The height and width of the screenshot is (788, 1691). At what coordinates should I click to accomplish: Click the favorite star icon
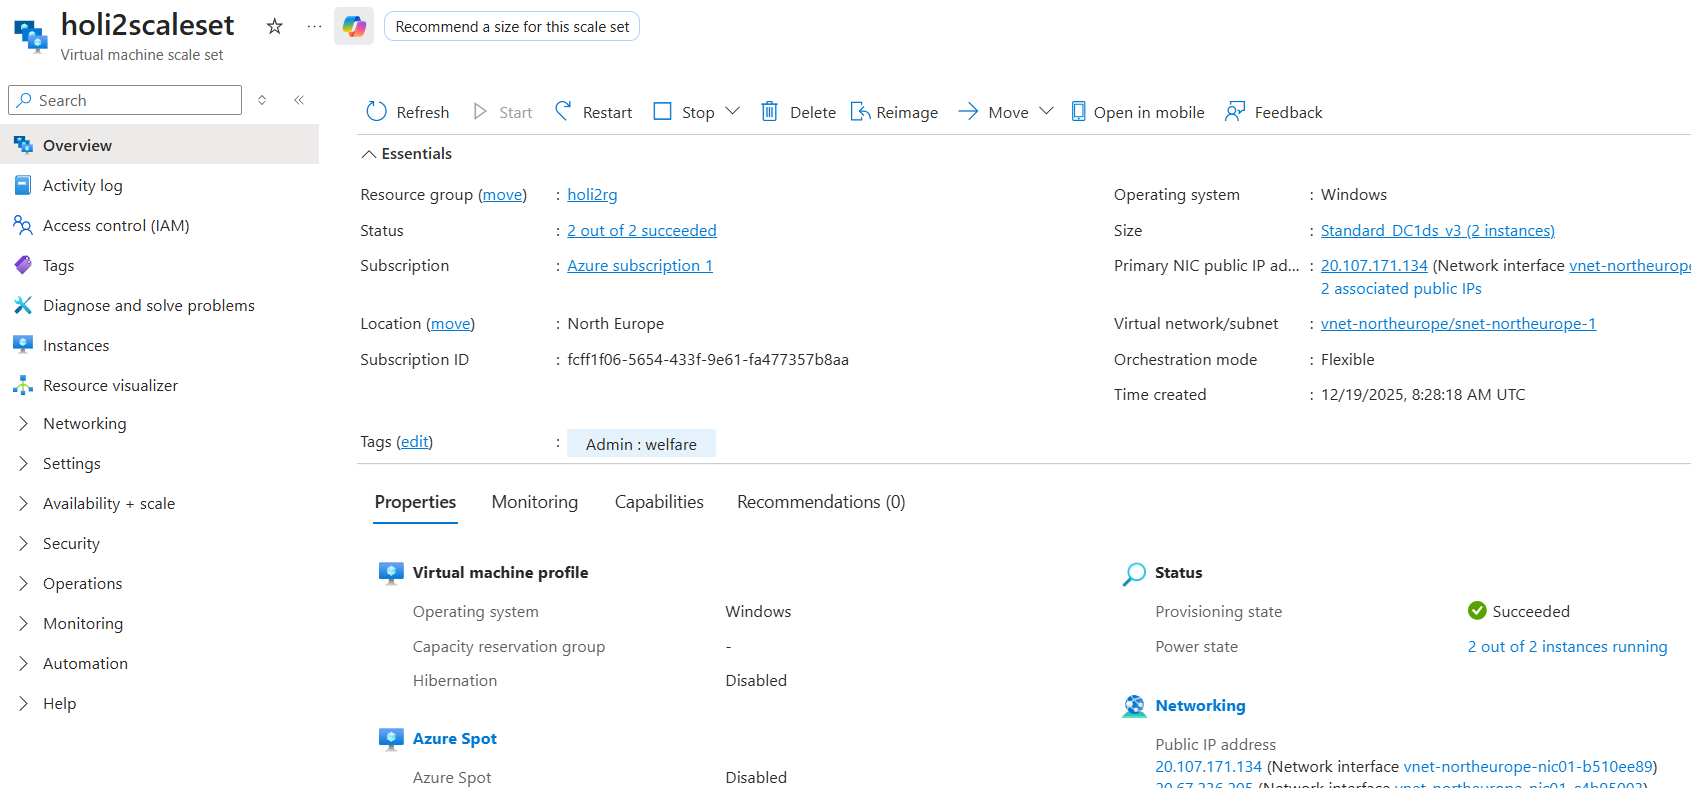tap(275, 26)
